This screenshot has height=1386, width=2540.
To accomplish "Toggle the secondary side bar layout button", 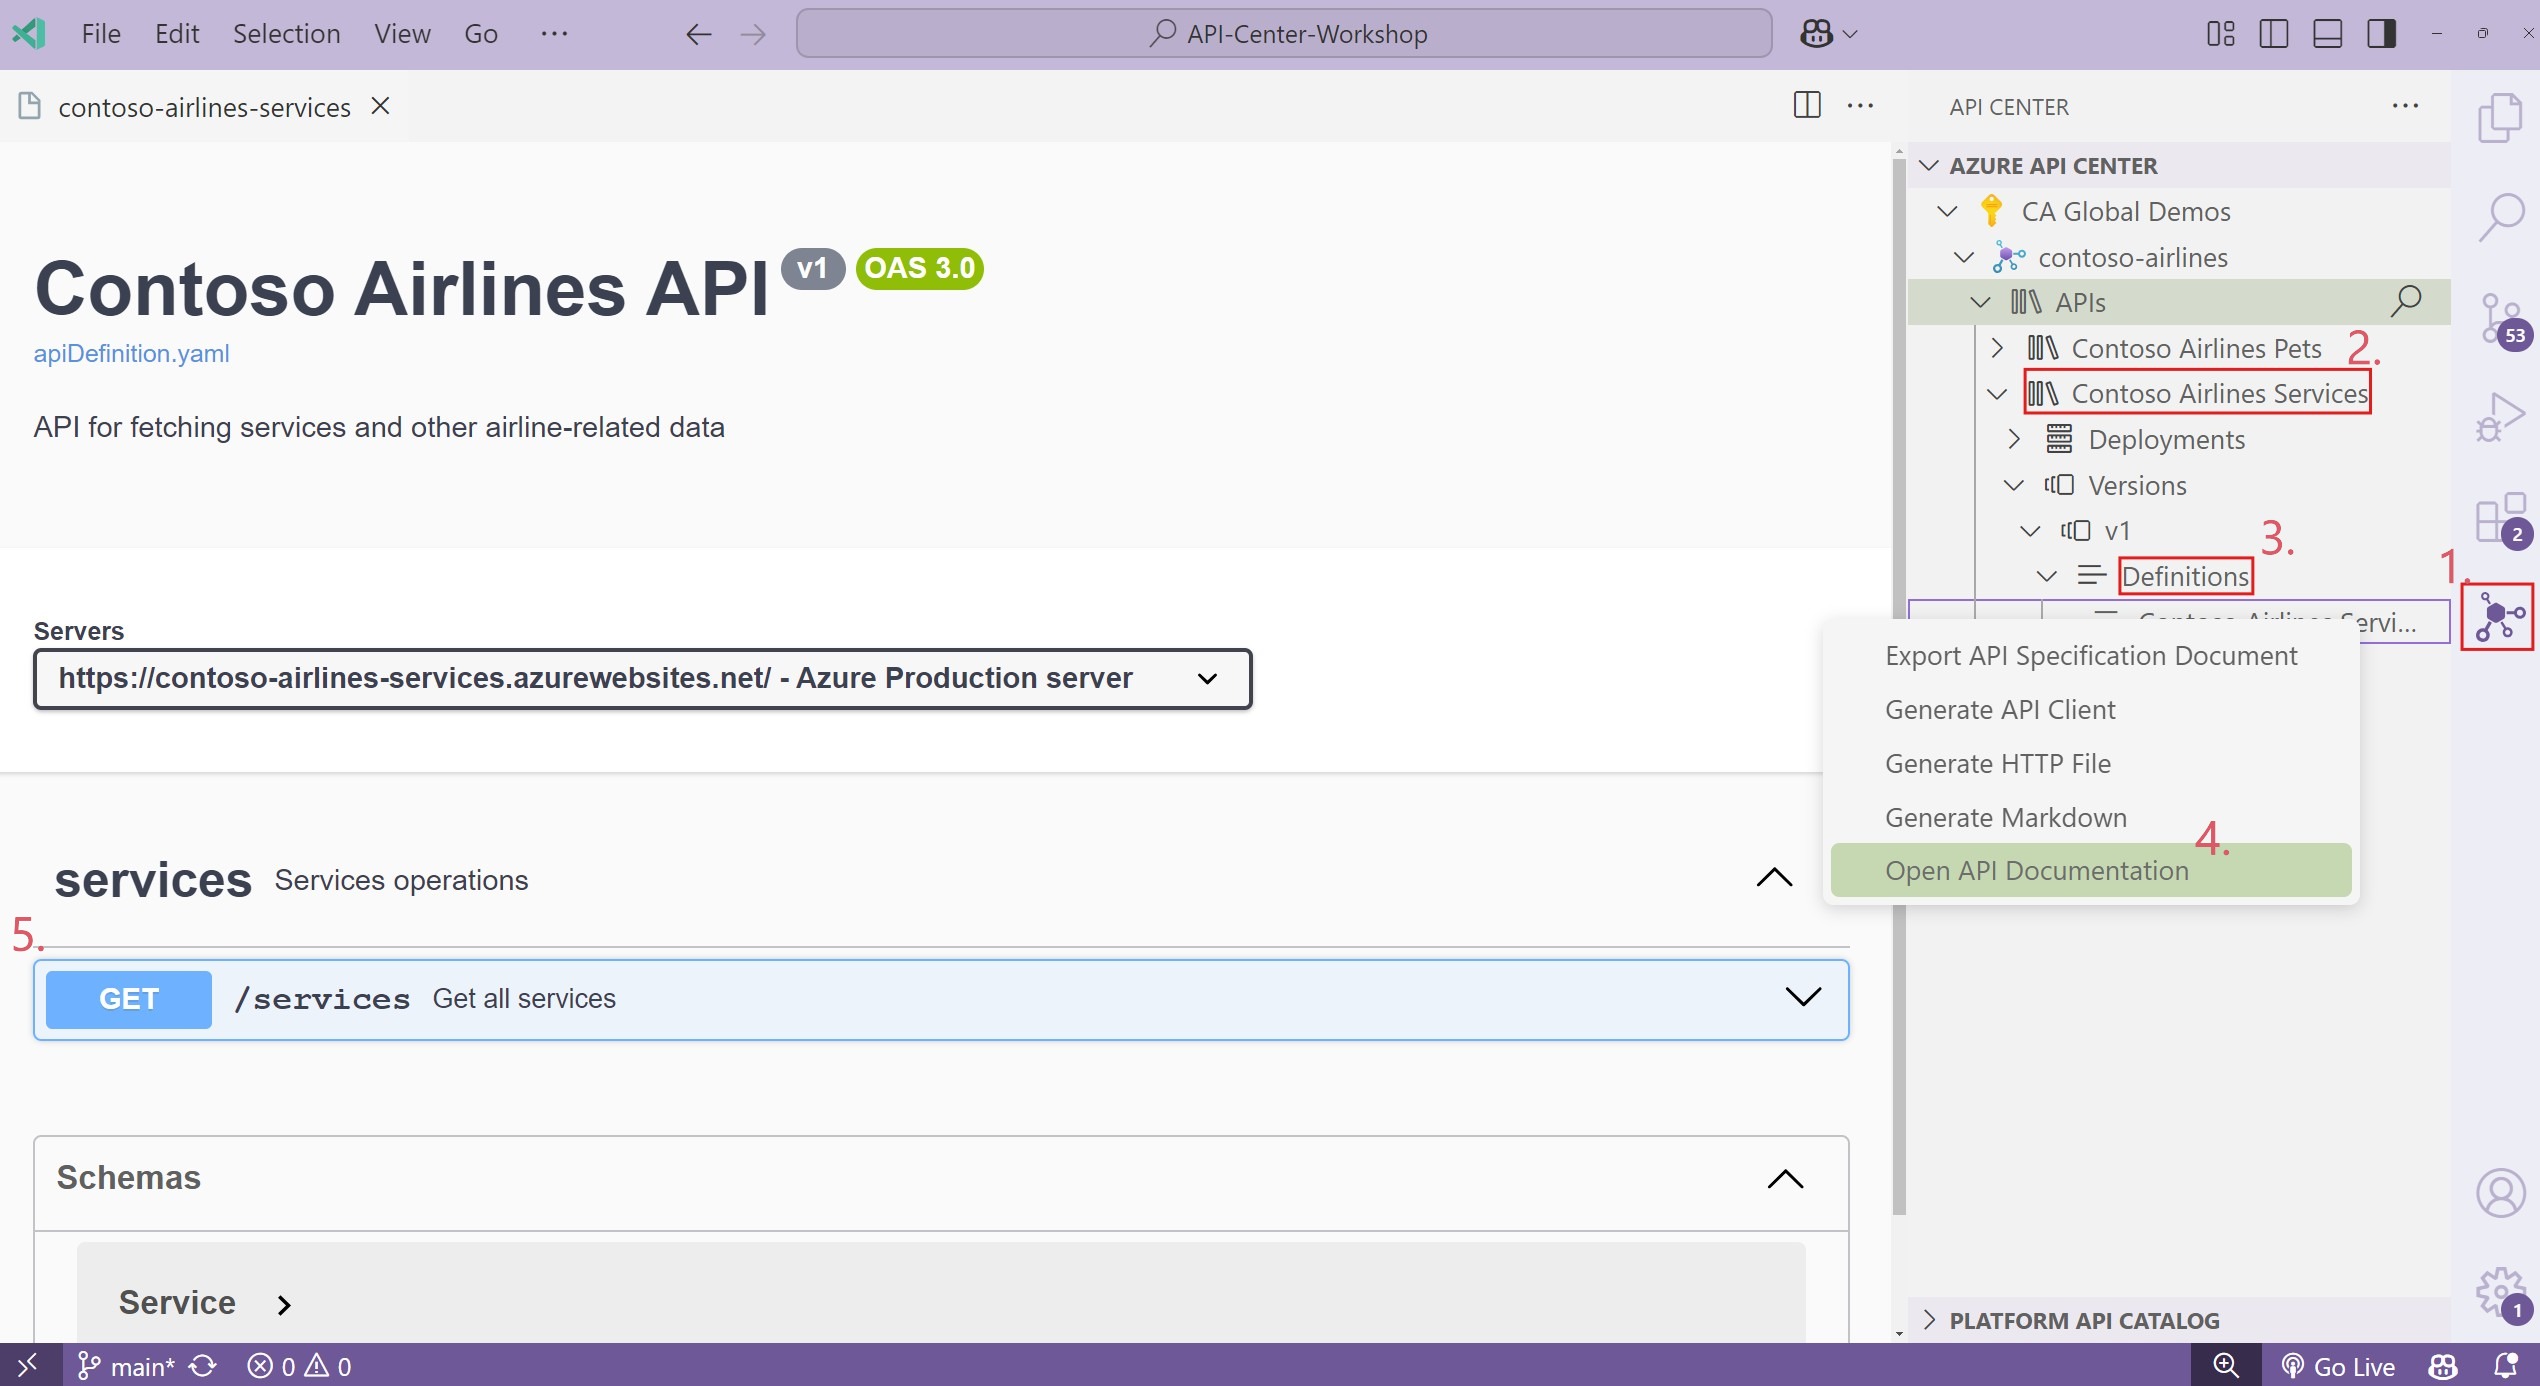I will point(2381,34).
